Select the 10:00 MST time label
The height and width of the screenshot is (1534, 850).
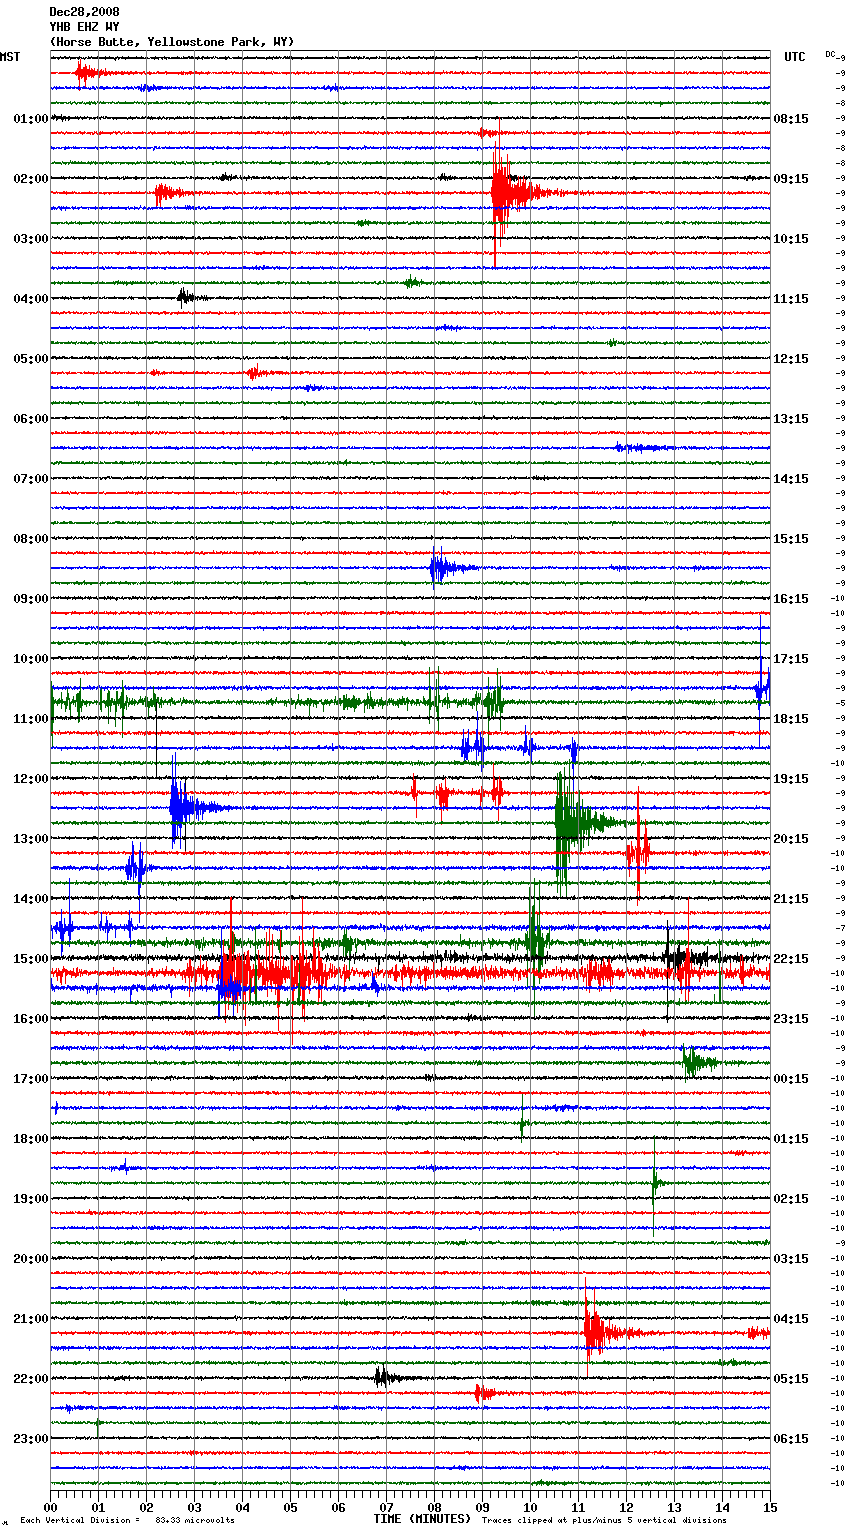(x=31, y=659)
